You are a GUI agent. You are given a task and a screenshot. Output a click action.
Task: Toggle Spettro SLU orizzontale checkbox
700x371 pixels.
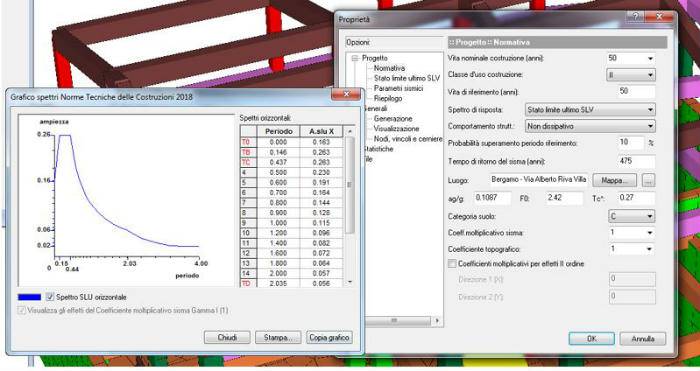coord(50,297)
